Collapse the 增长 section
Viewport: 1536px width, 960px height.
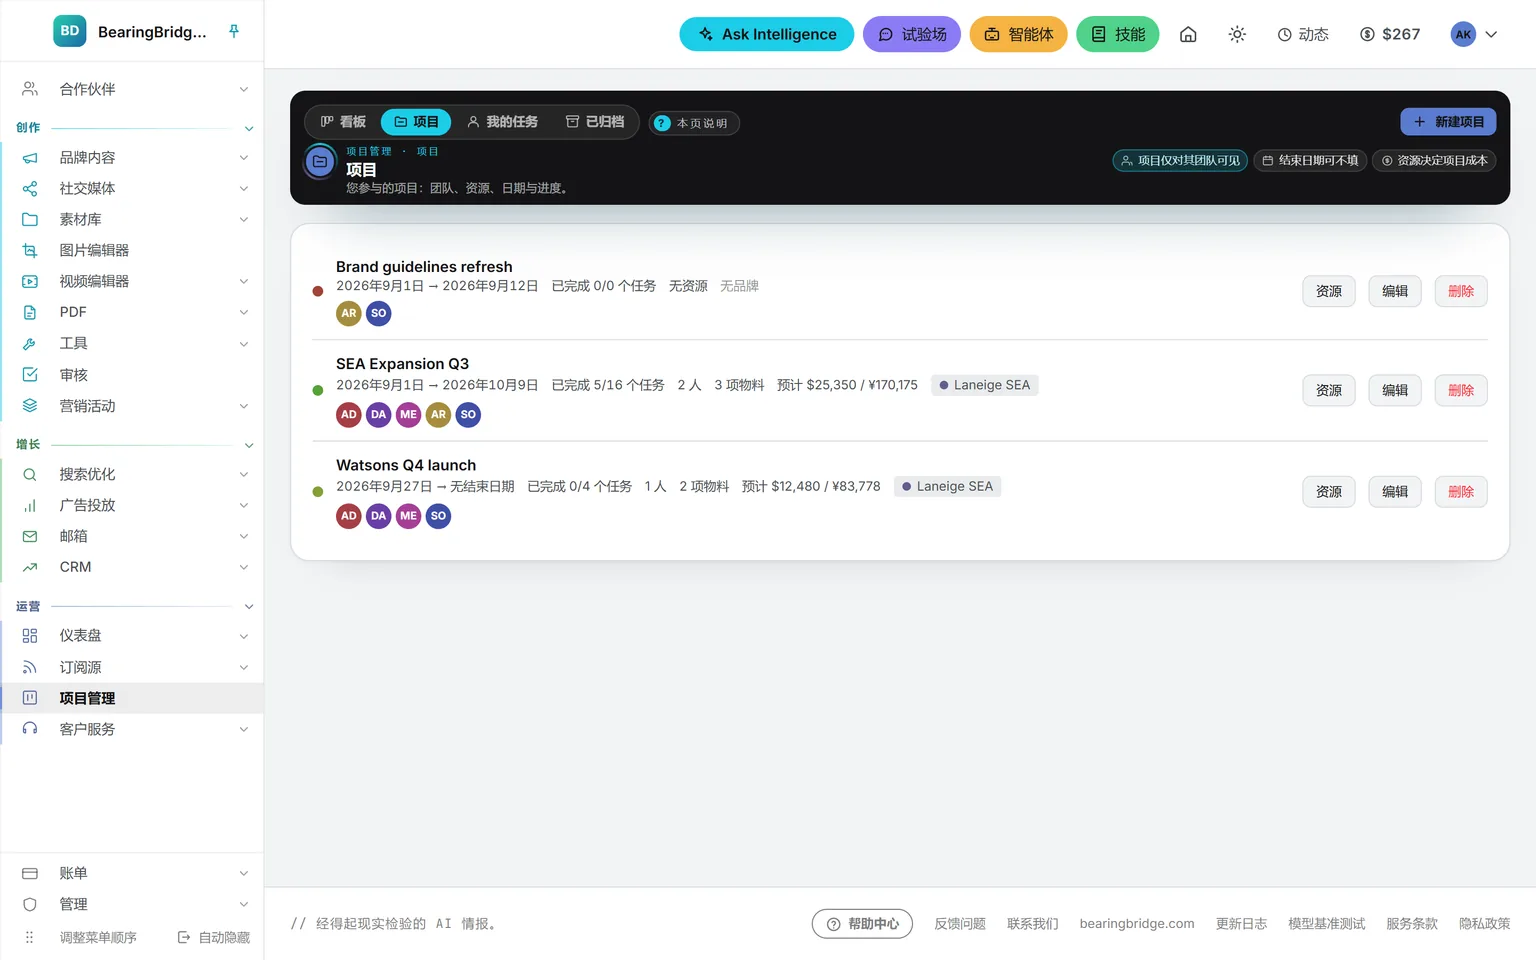pyautogui.click(x=249, y=445)
